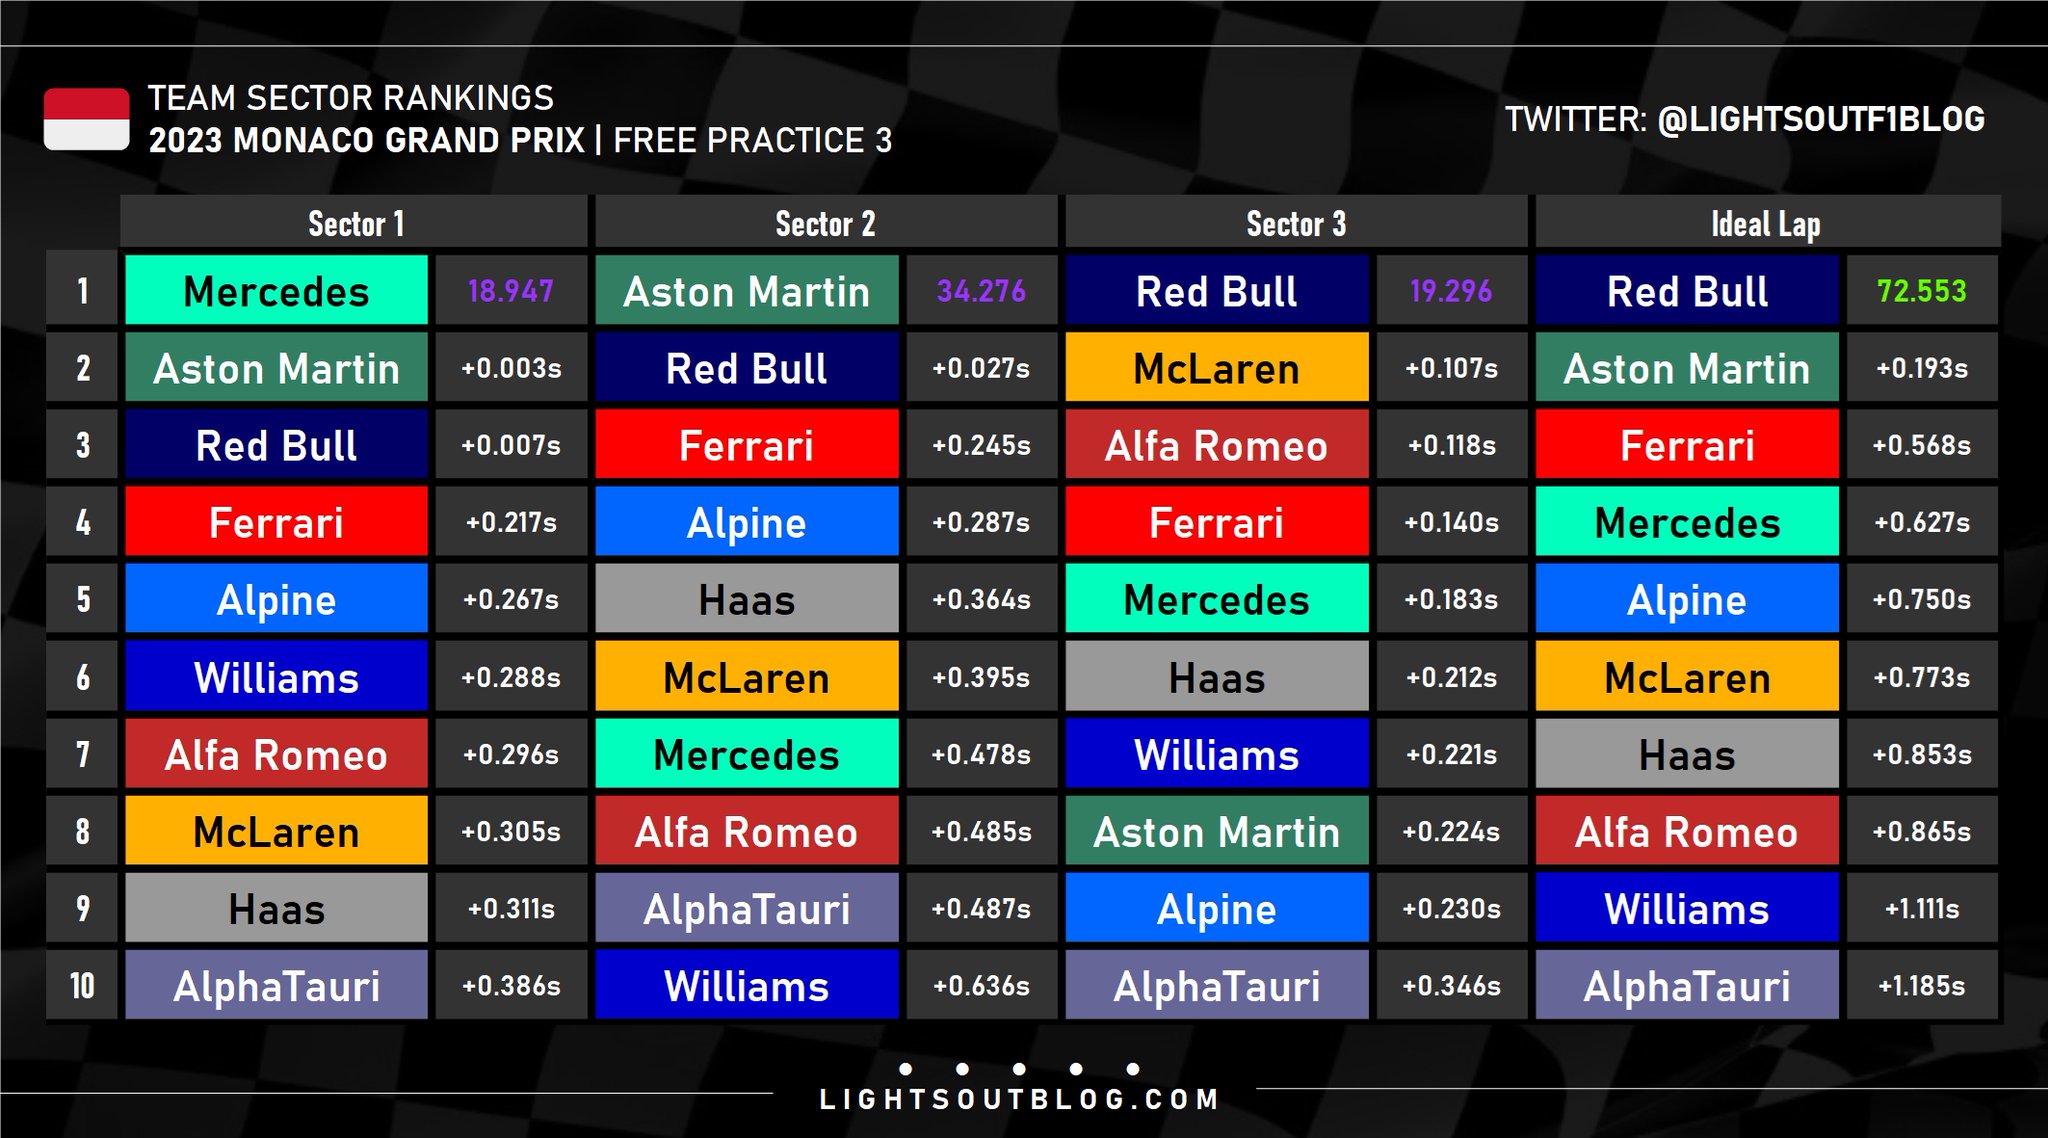Select the Sector 3 column header
2048x1138 pixels.
(x=1296, y=222)
